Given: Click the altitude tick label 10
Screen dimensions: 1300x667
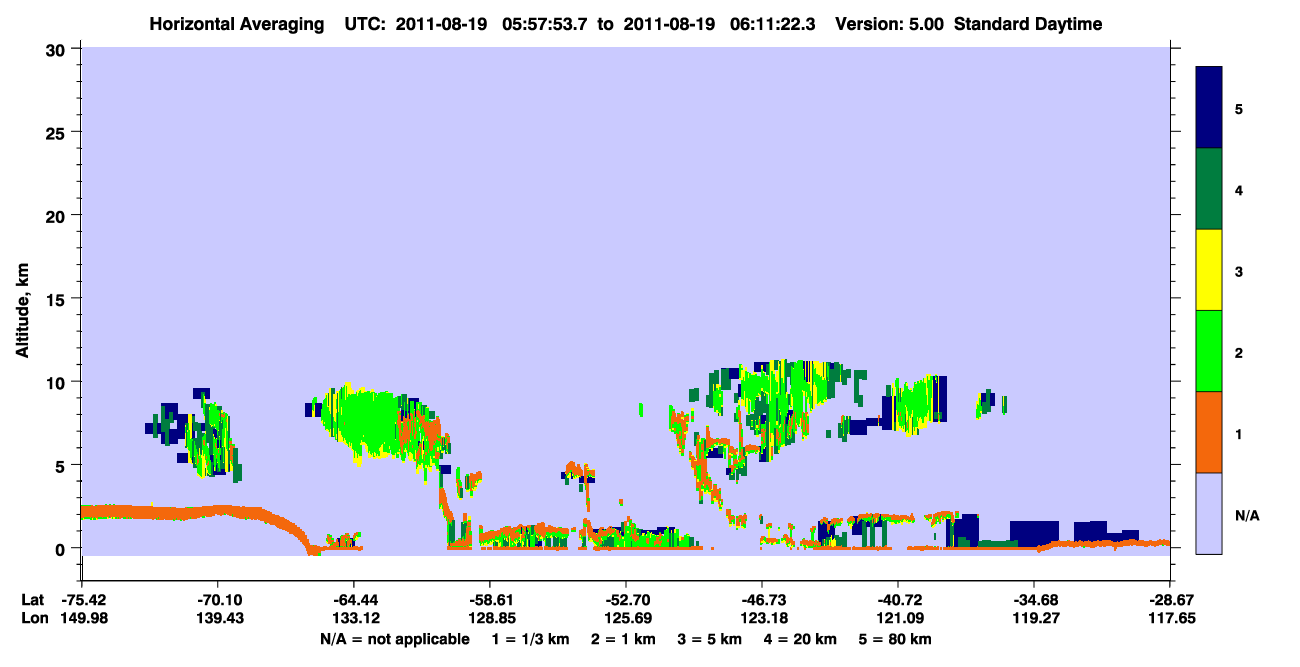Looking at the screenshot, I should click(58, 382).
